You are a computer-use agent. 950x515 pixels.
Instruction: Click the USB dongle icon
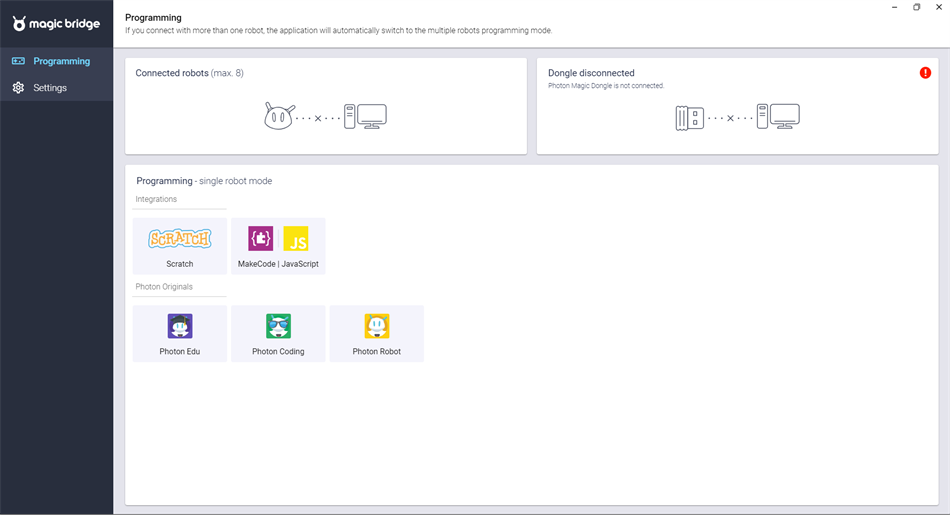coord(689,118)
